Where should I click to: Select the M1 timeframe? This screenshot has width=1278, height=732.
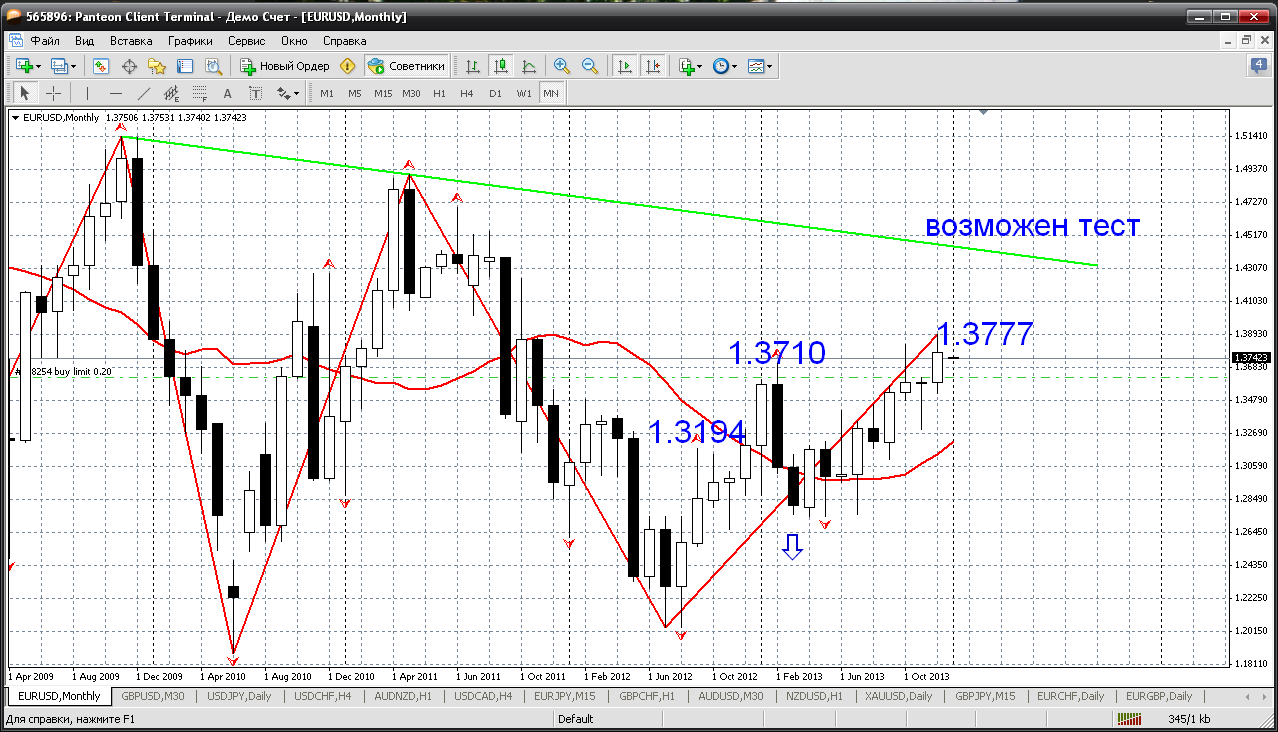coord(327,93)
